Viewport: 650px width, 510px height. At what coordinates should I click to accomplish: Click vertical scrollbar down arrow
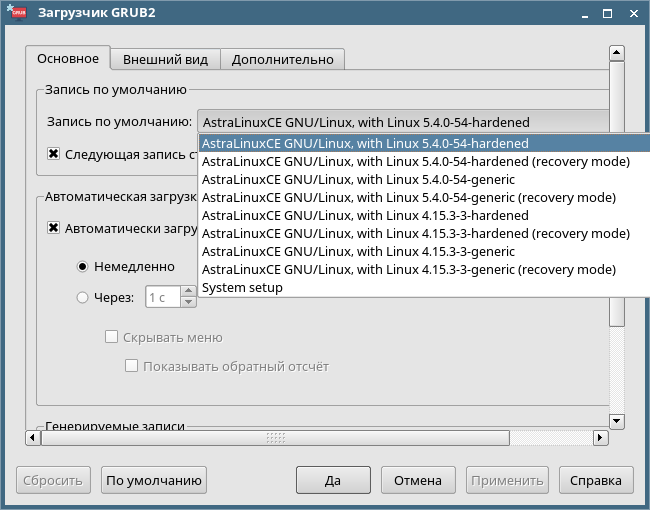coord(617,421)
